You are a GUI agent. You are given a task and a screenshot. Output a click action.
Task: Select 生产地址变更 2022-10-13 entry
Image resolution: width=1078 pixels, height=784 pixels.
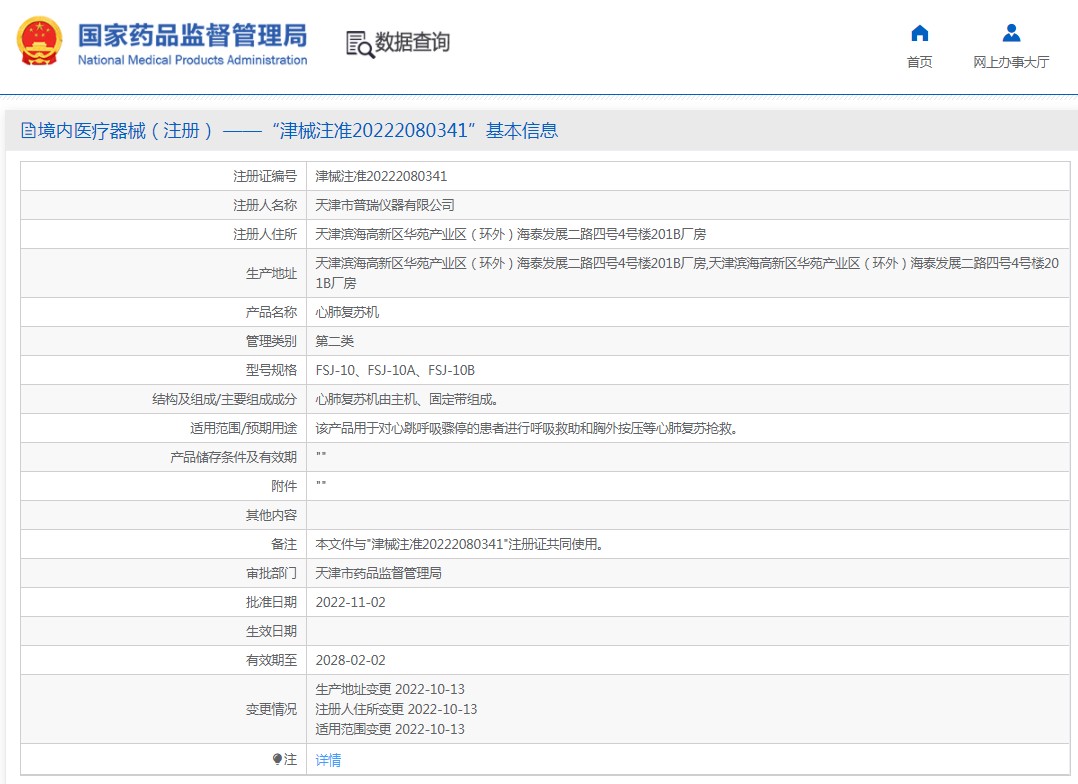(390, 689)
